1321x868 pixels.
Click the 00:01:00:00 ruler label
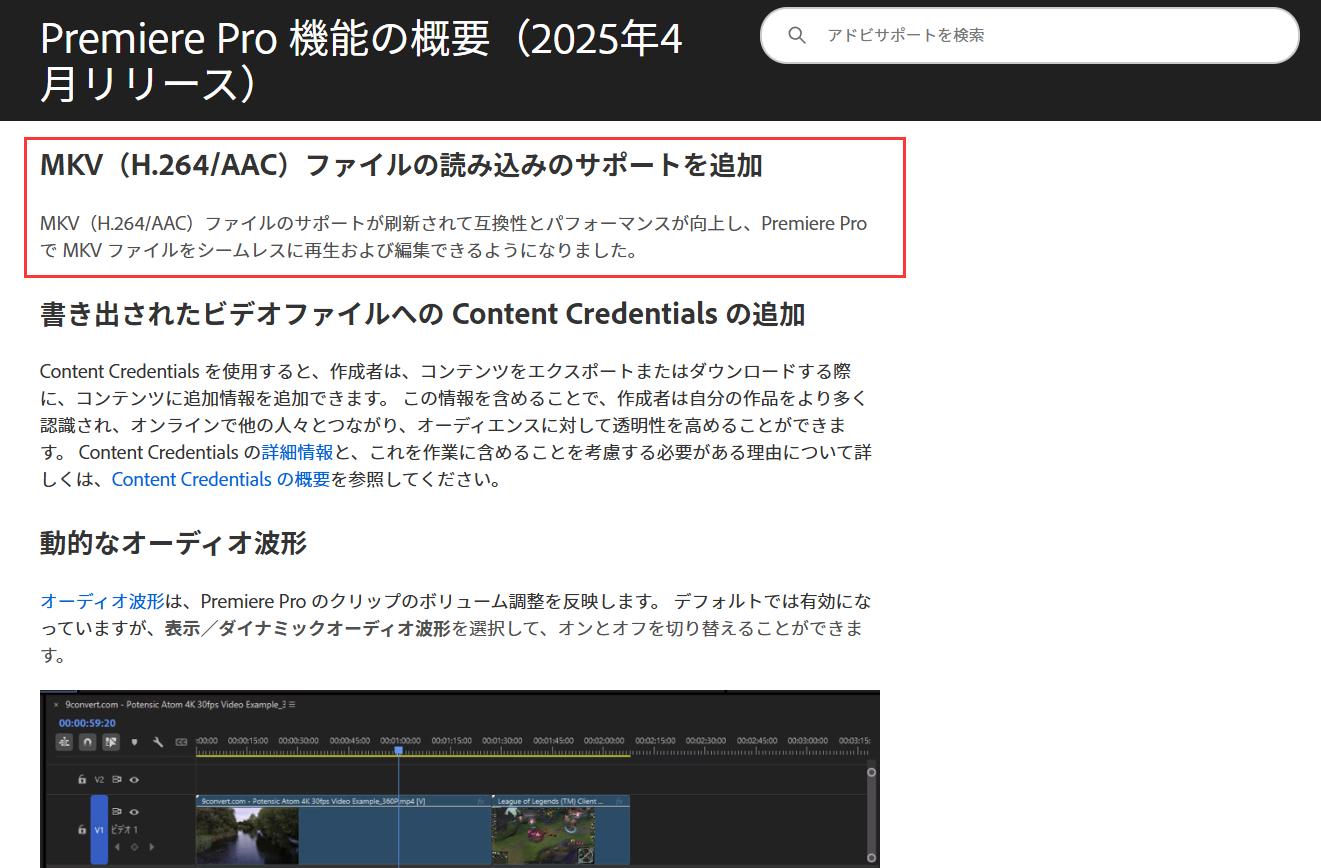[x=400, y=740]
